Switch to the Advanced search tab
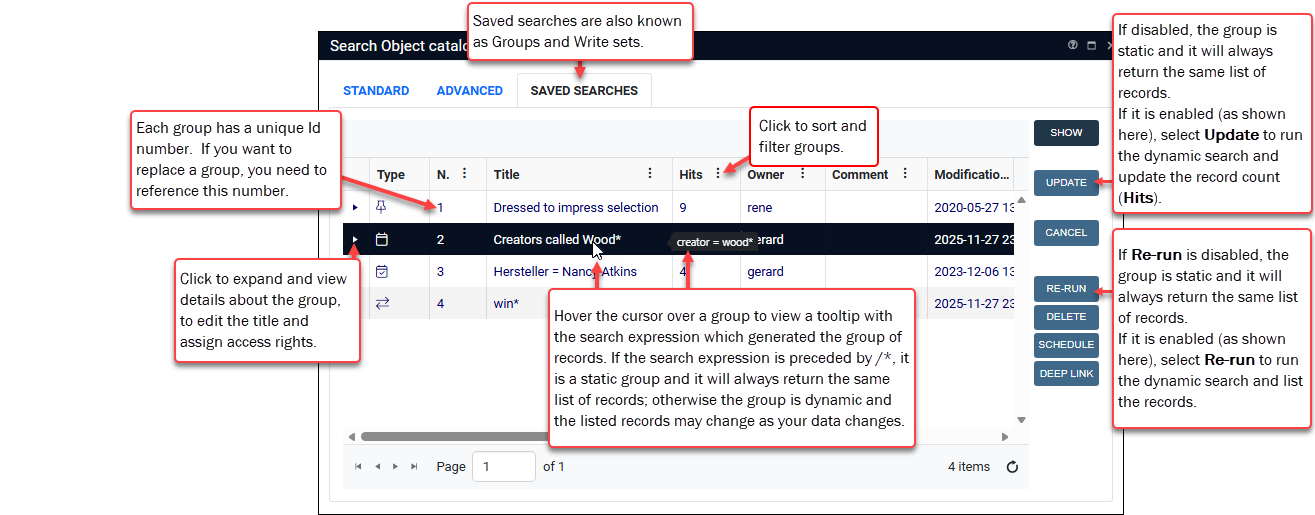The height and width of the screenshot is (515, 1315). coord(469,90)
